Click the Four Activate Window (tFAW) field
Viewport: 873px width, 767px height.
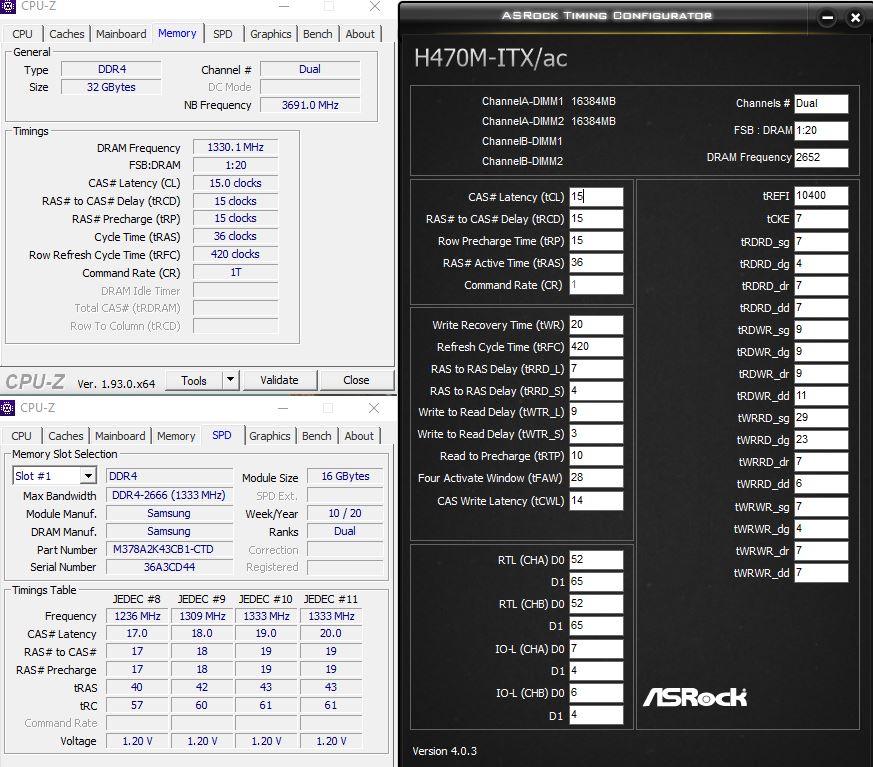coord(596,478)
